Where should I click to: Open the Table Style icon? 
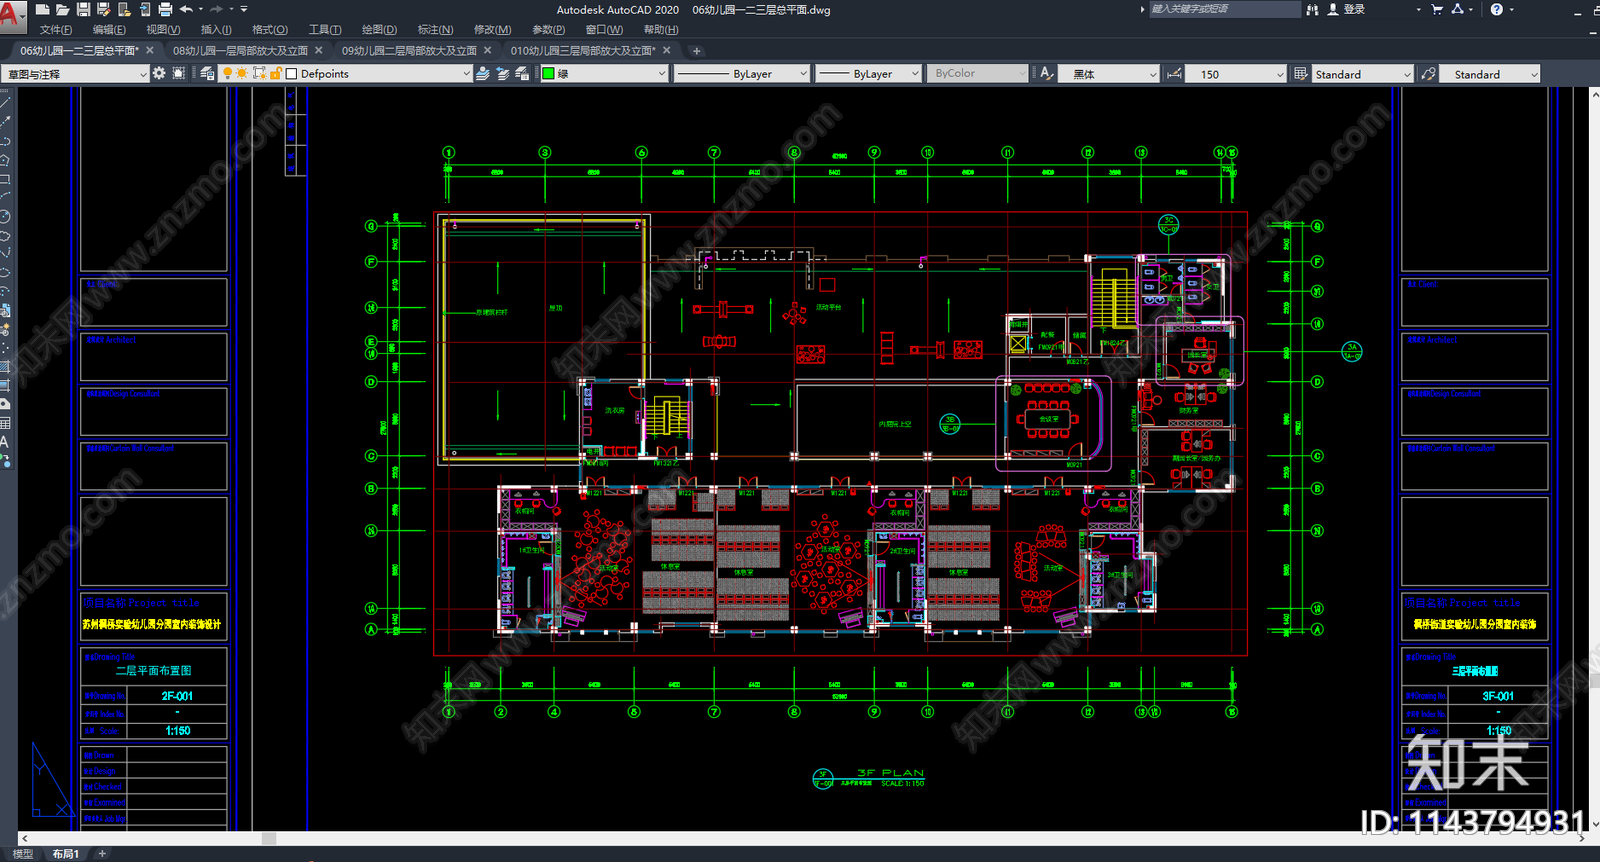[x=1301, y=74]
